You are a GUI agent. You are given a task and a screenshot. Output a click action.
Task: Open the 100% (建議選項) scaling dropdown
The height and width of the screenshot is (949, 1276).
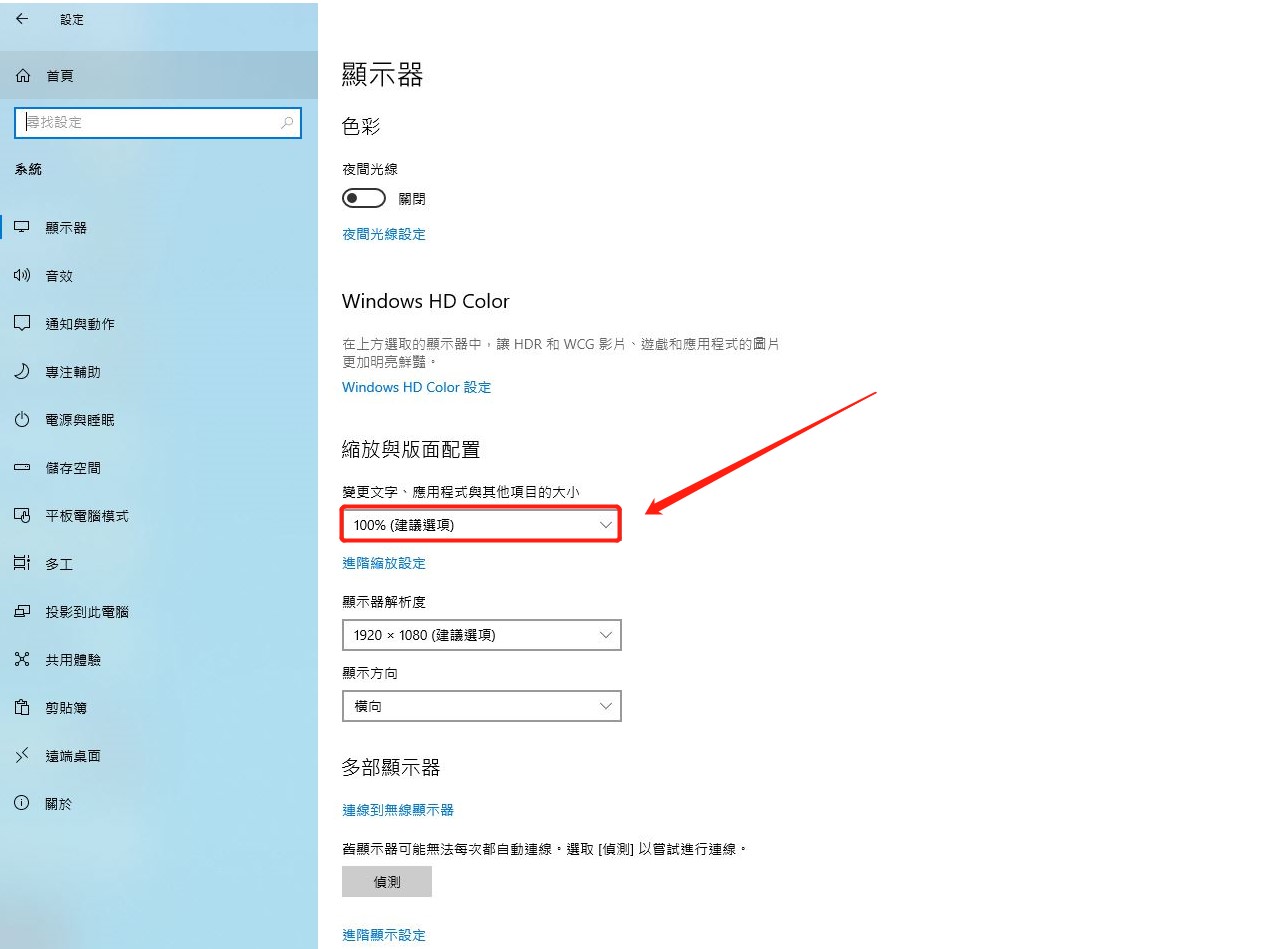(x=482, y=524)
